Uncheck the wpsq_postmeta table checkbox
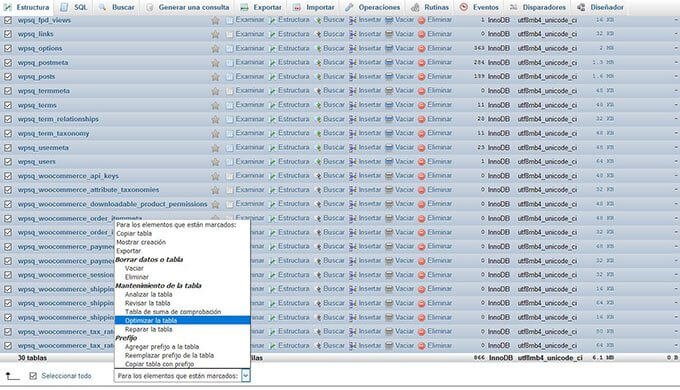680x390 pixels. [8, 62]
